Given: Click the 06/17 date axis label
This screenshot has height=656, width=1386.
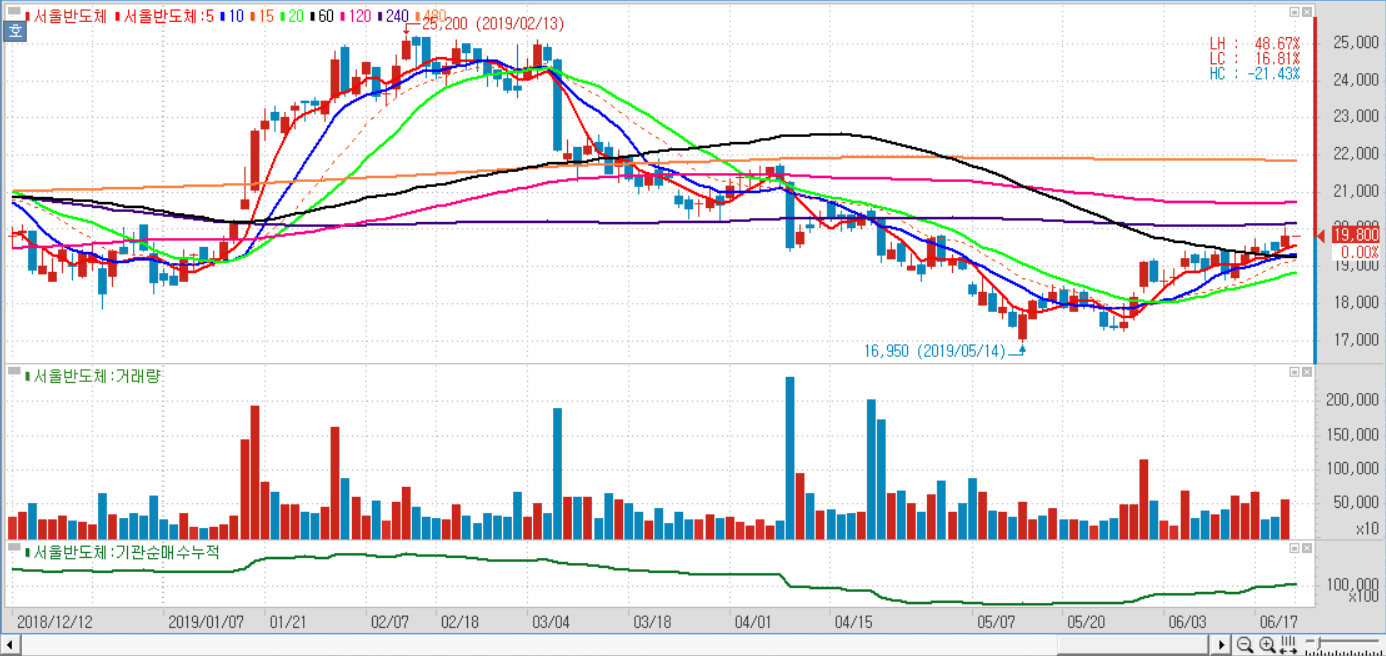Looking at the screenshot, I should pyautogui.click(x=1277, y=621).
